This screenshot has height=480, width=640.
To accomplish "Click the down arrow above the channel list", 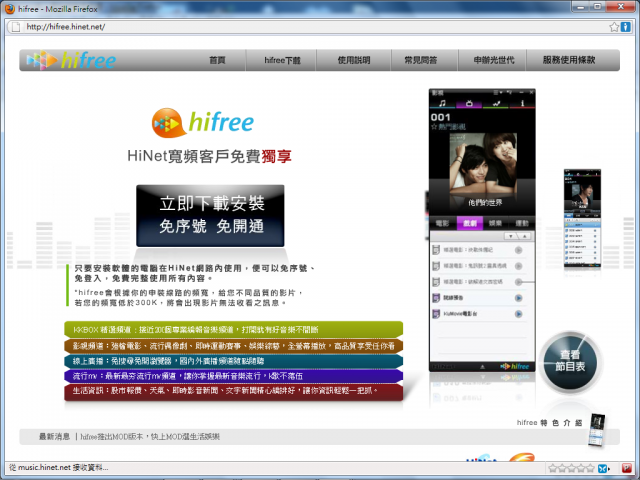I will 511,236.
